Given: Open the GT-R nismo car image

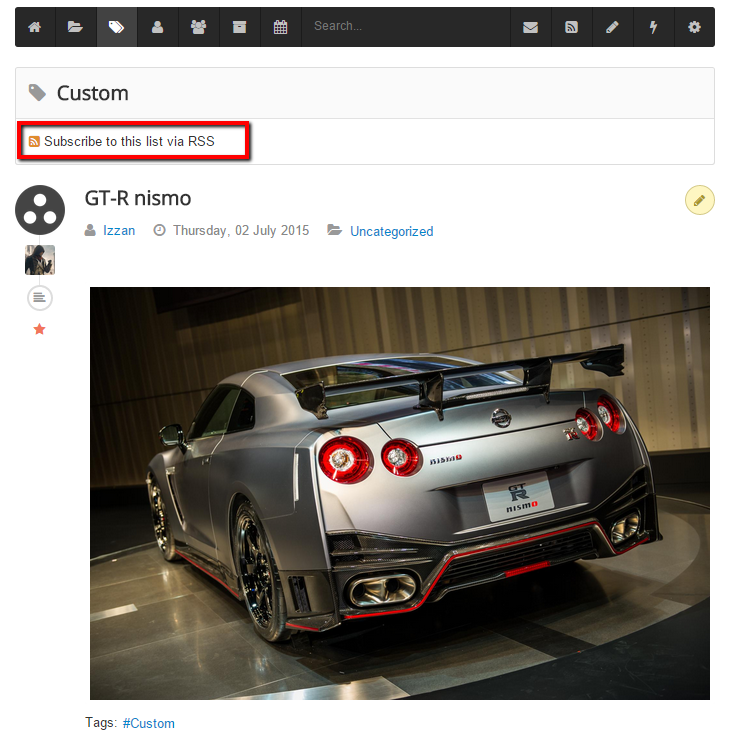Looking at the screenshot, I should click(x=400, y=493).
